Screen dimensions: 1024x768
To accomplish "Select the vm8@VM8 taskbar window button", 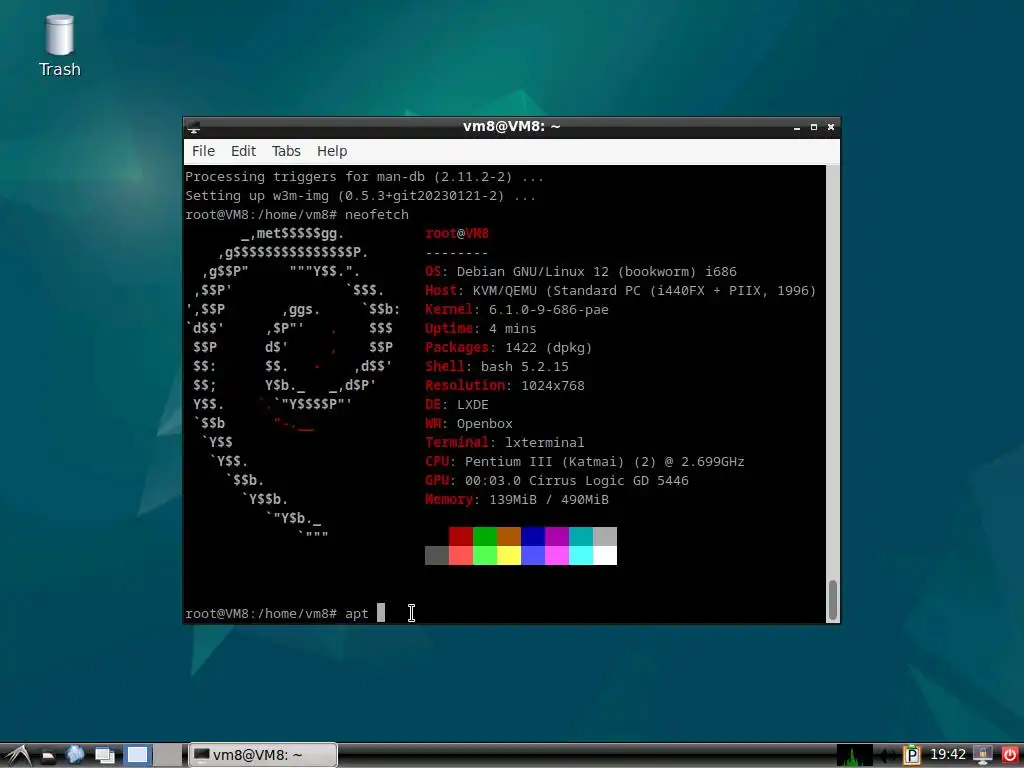I will point(263,756).
